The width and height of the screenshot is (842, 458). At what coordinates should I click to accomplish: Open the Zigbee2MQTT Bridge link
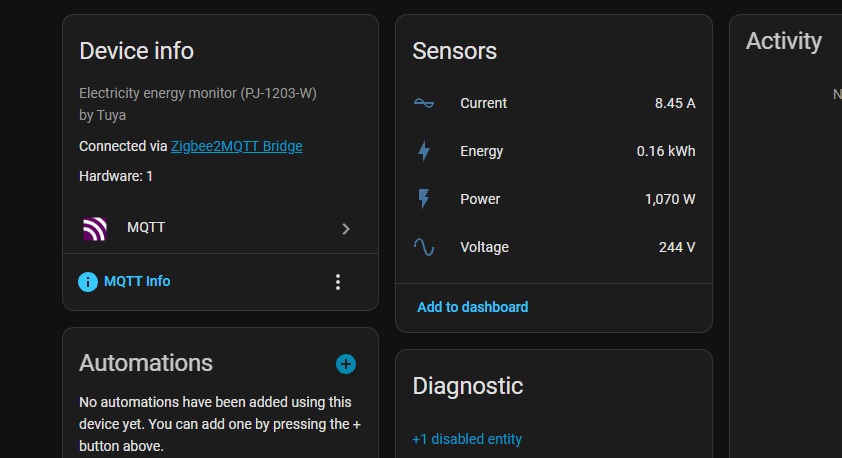click(236, 146)
